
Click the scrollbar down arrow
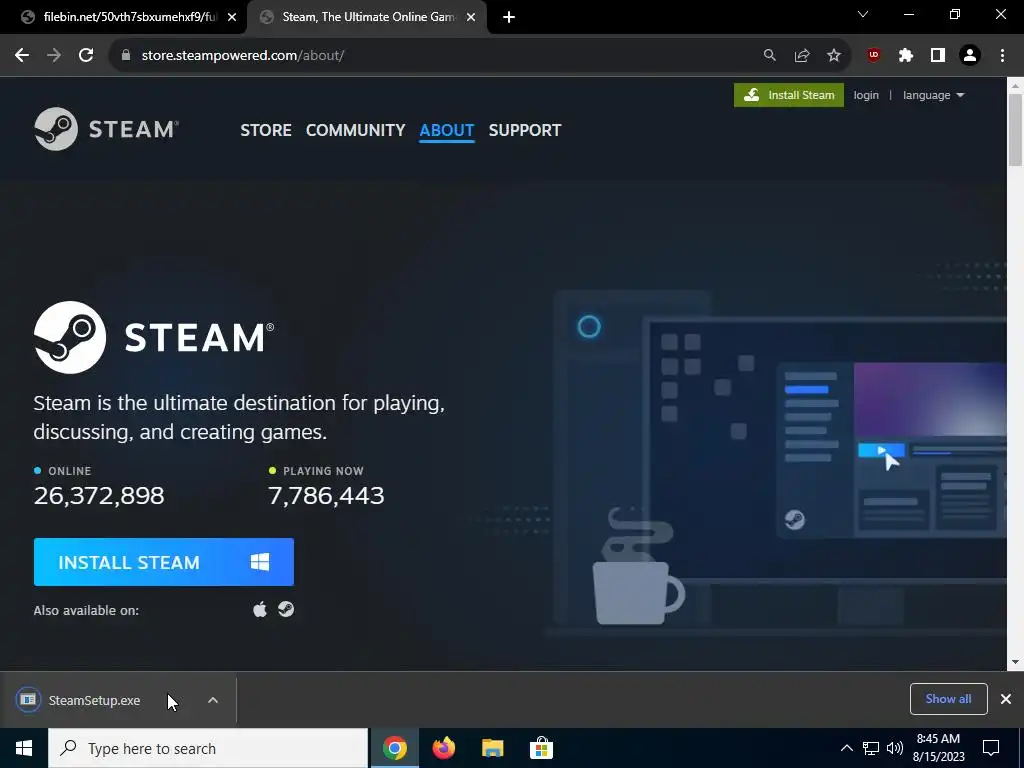1015,662
